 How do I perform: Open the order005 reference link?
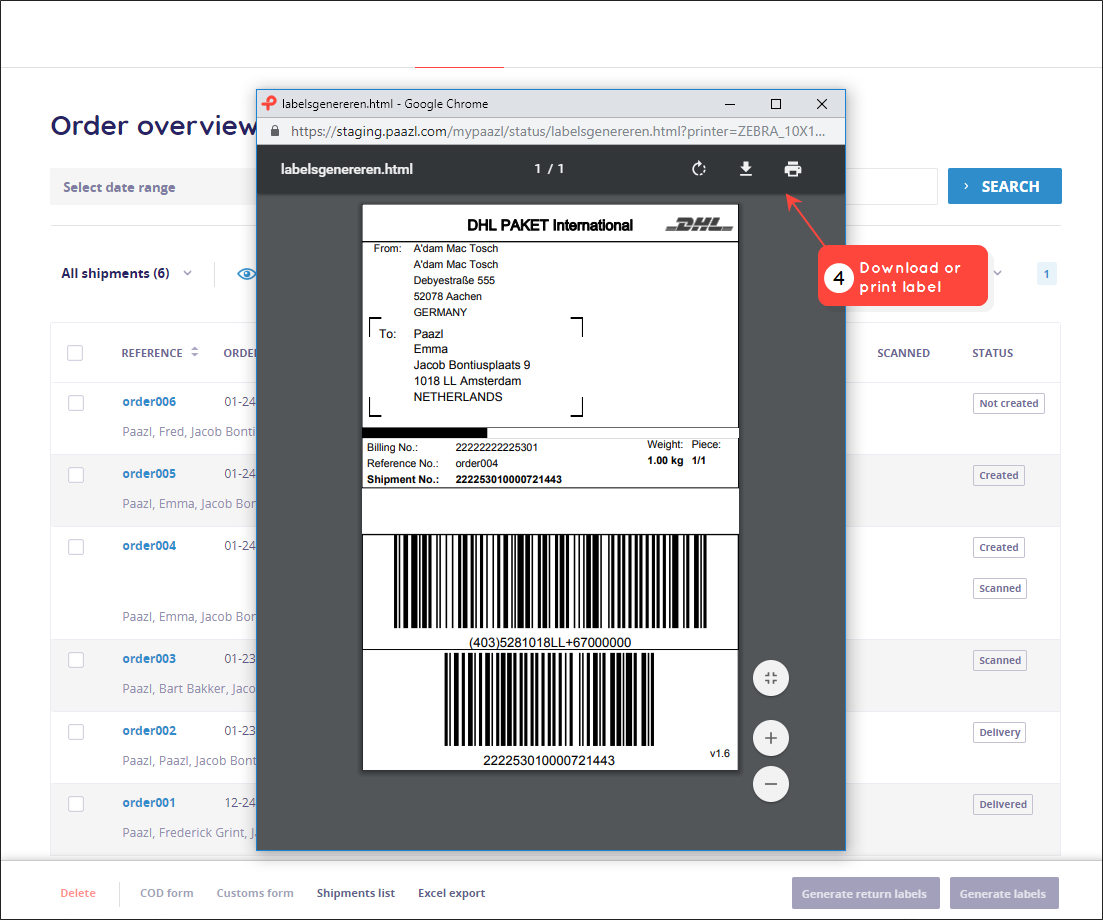click(149, 473)
